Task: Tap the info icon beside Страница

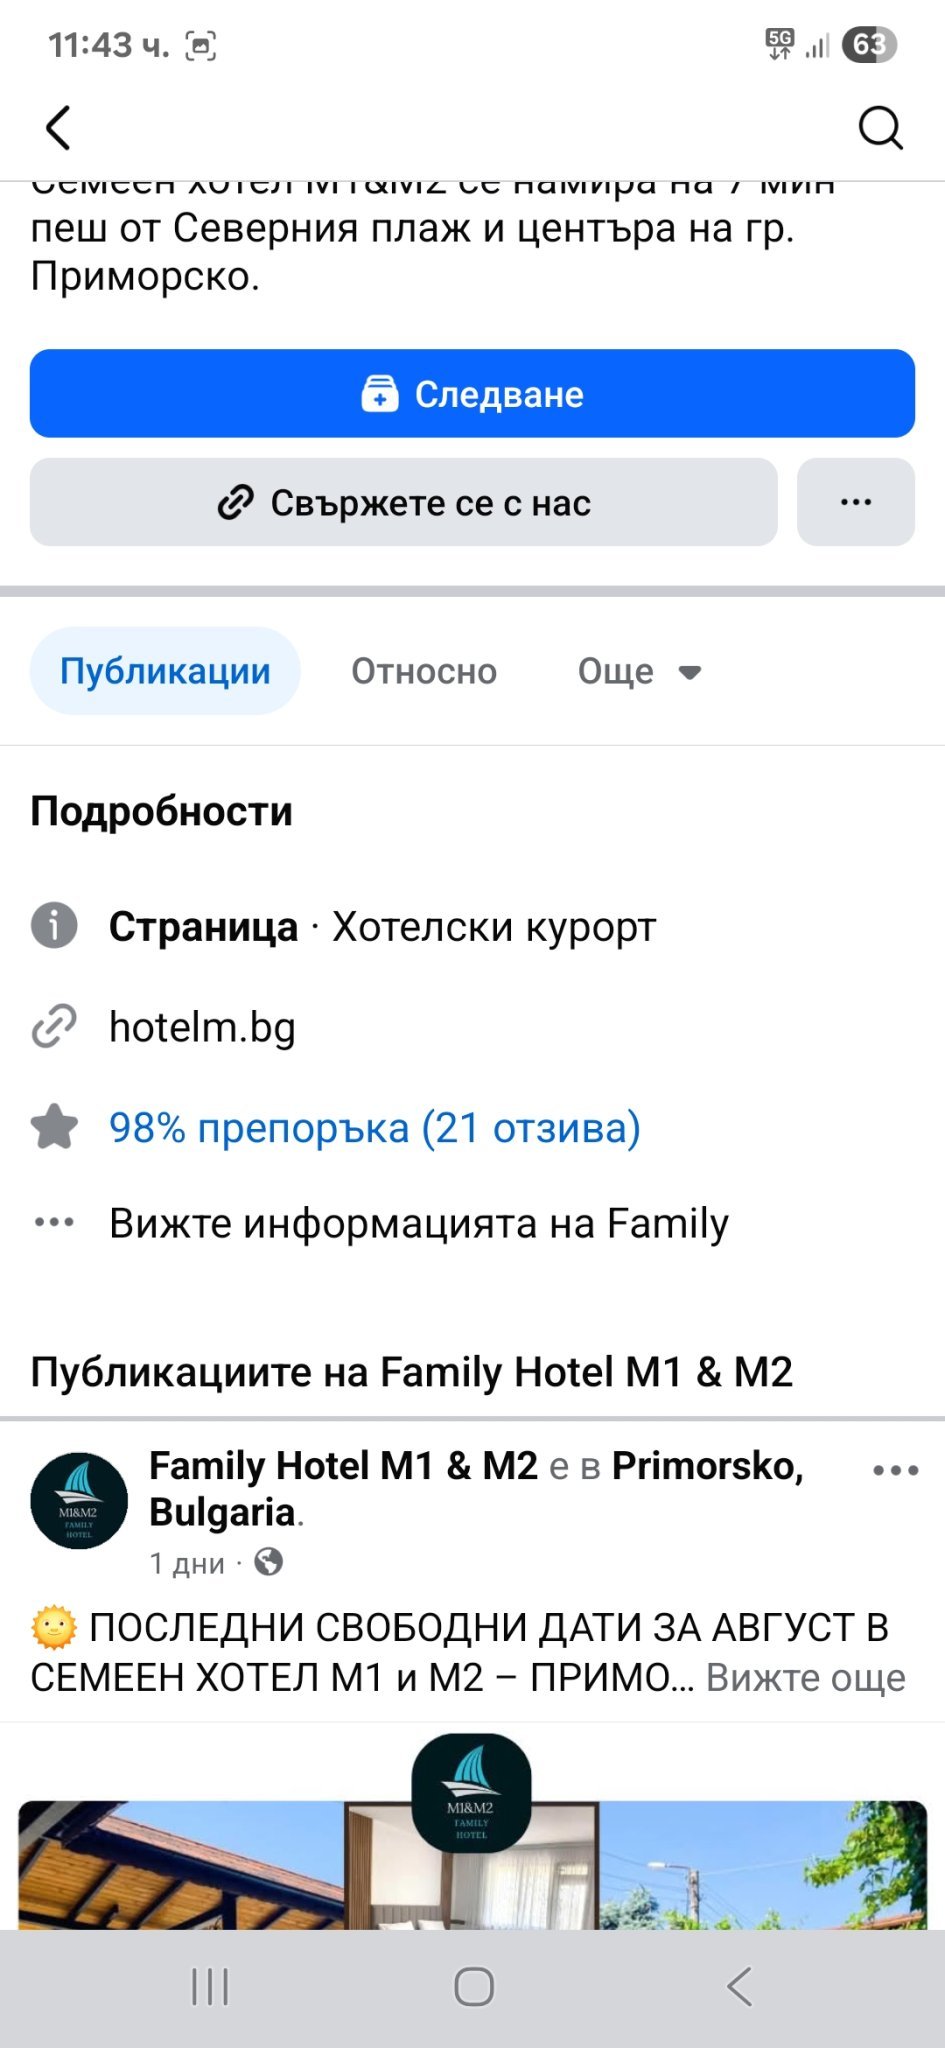Action: pyautogui.click(x=54, y=926)
